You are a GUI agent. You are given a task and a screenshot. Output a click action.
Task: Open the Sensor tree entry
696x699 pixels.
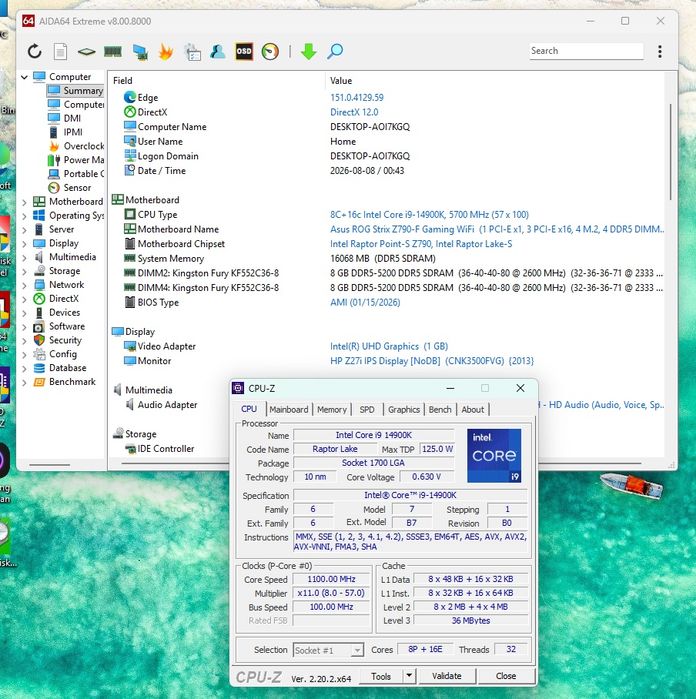pyautogui.click(x=77, y=187)
